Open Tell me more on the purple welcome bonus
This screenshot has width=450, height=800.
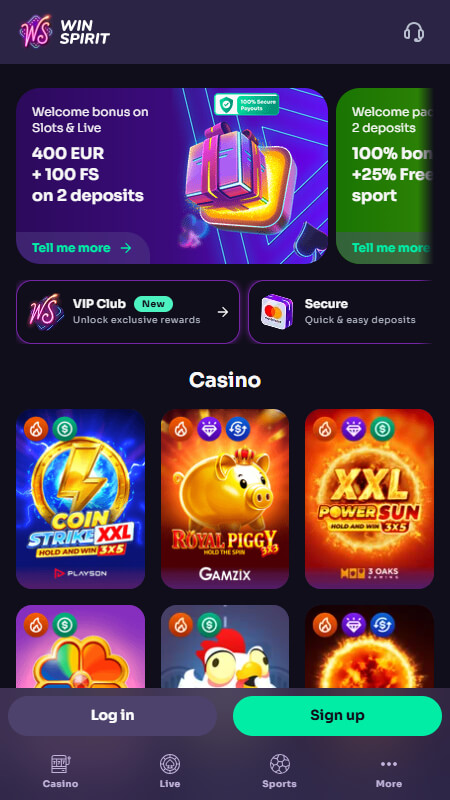[x=82, y=248]
